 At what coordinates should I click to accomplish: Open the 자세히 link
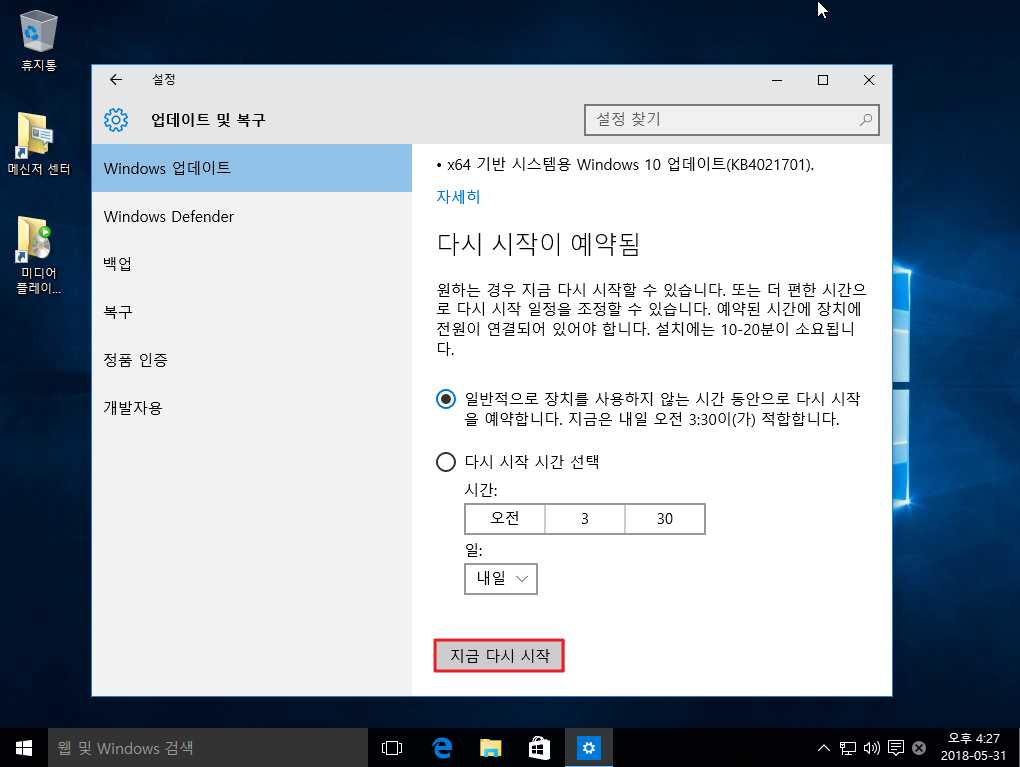[458, 196]
